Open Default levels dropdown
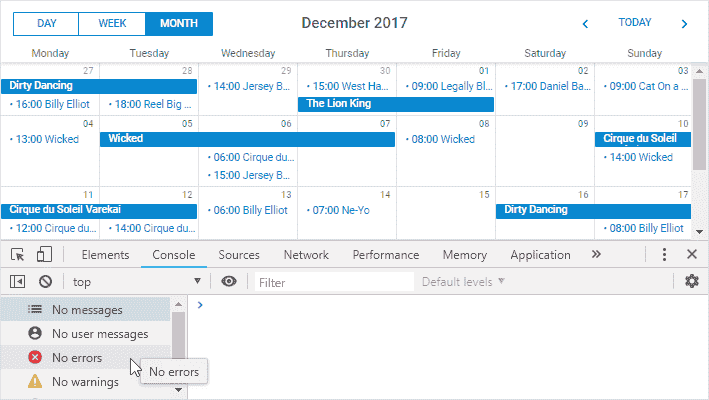Viewport: 709px width, 400px height. [463, 282]
